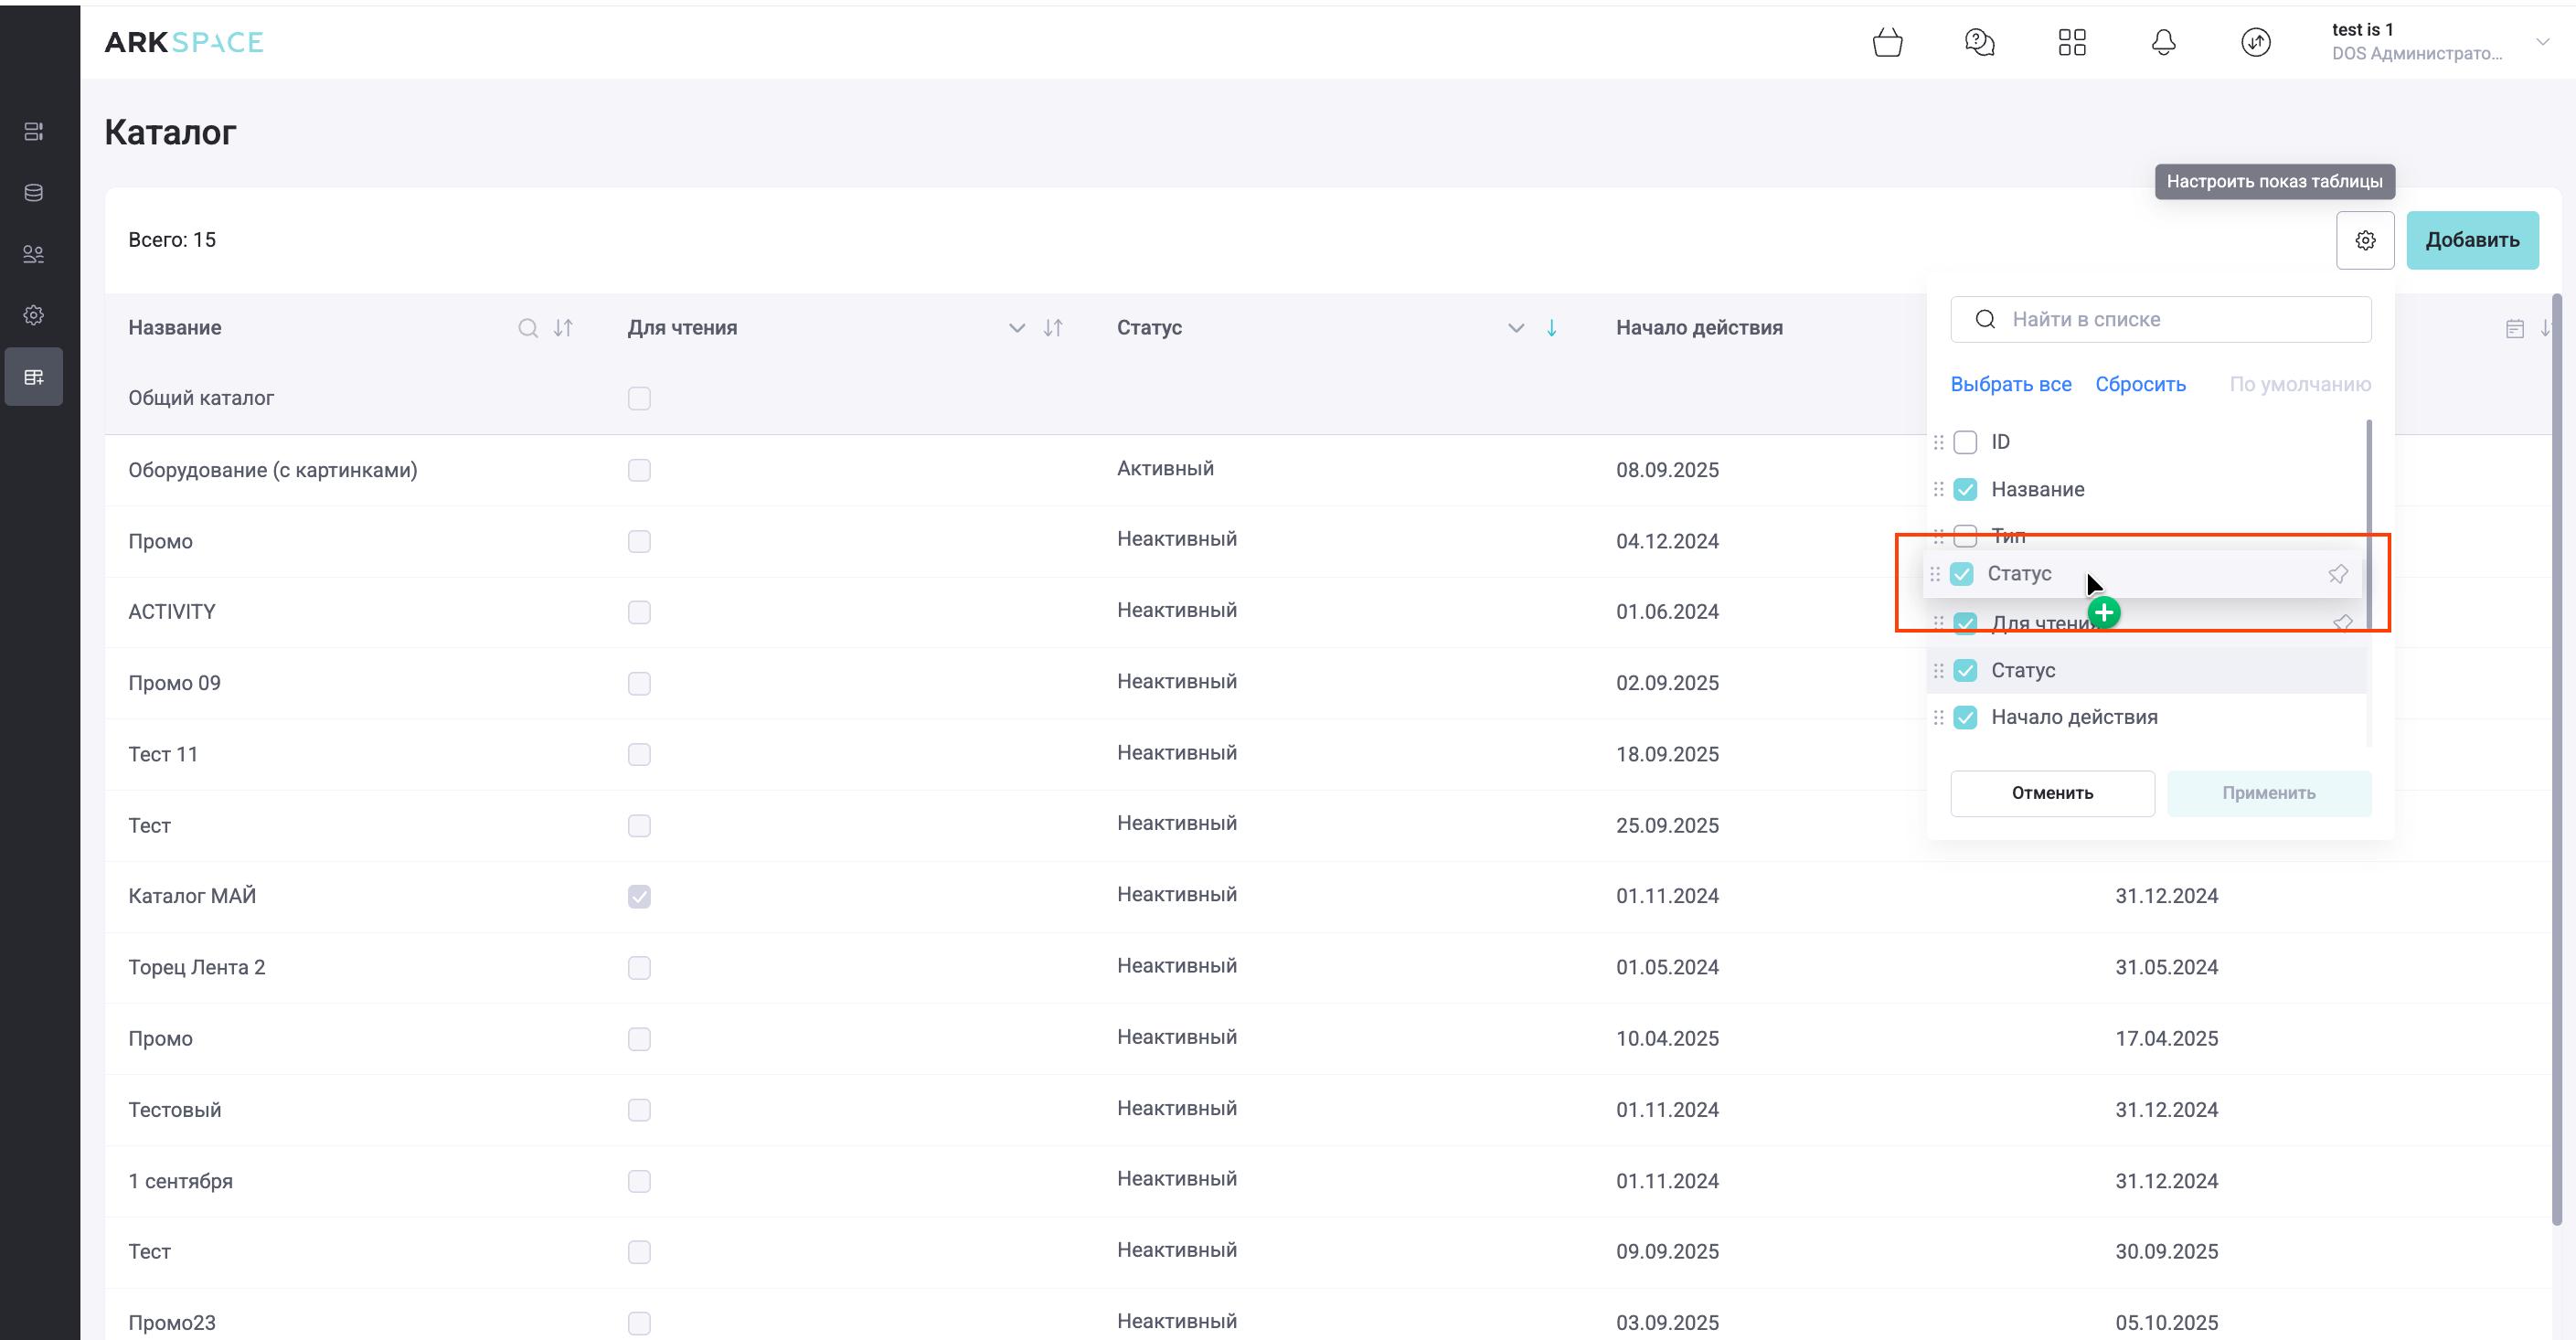Click the Выбрать все link
This screenshot has height=1340, width=2576.
2011,385
